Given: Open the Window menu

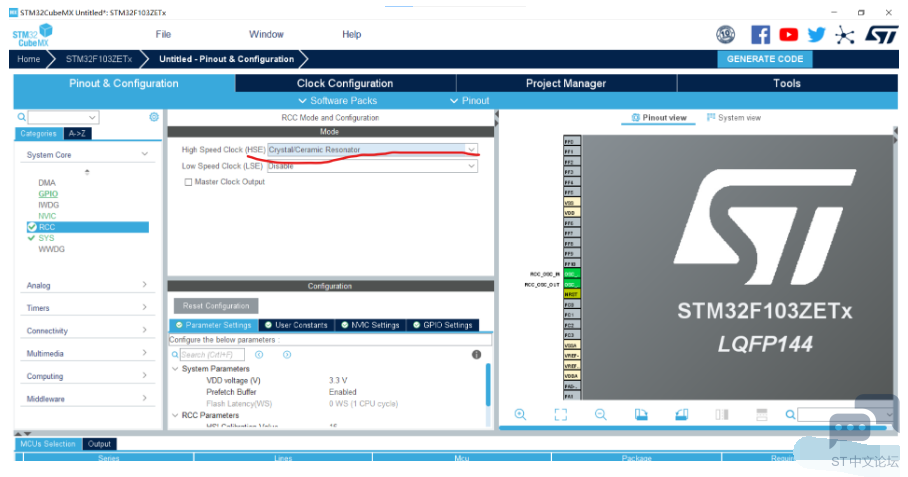Looking at the screenshot, I should (266, 34).
